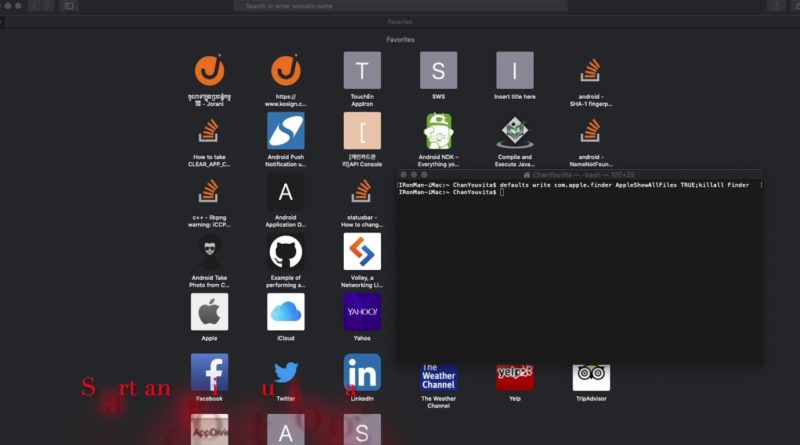Viewport: 800px width, 445px height.
Task: Open the AppDividend favorite tile
Action: [209, 430]
